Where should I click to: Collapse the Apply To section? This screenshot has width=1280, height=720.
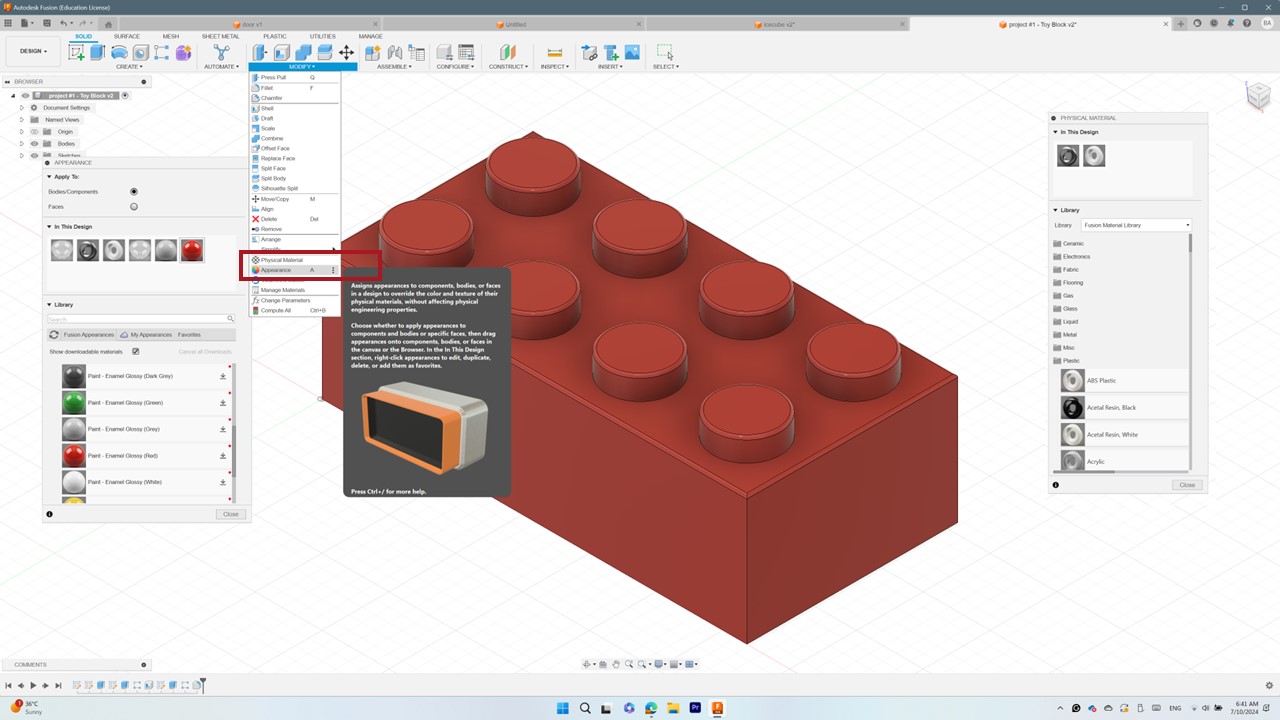tap(48, 176)
